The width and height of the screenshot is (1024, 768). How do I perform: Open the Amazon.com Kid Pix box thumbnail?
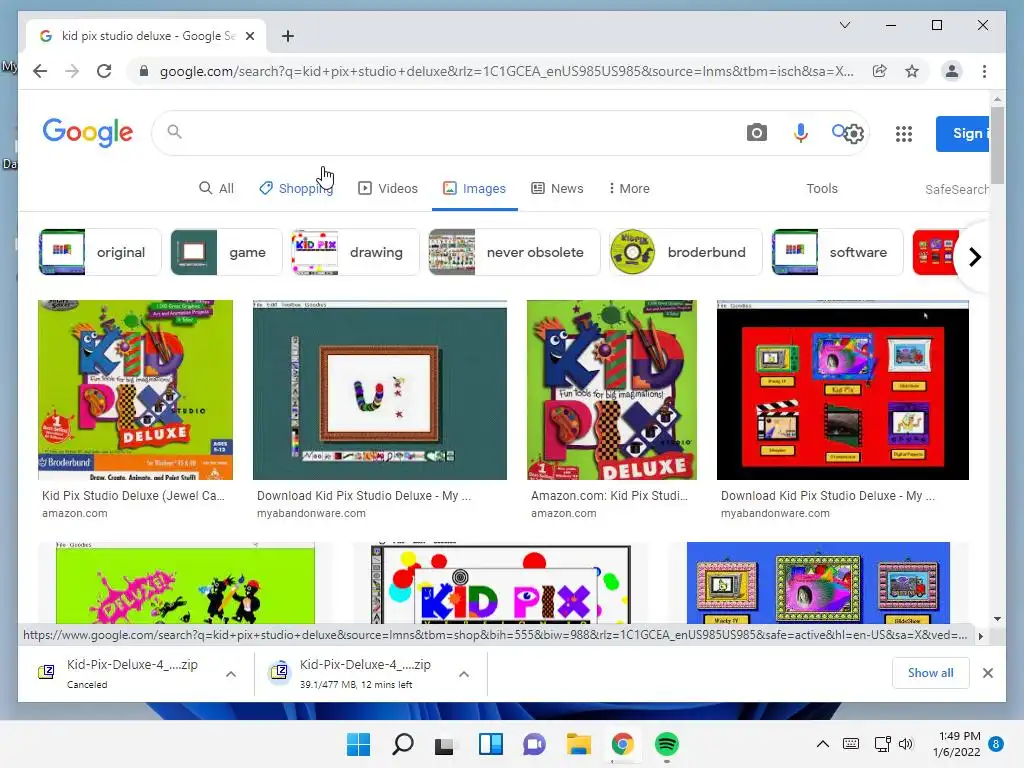tap(612, 390)
